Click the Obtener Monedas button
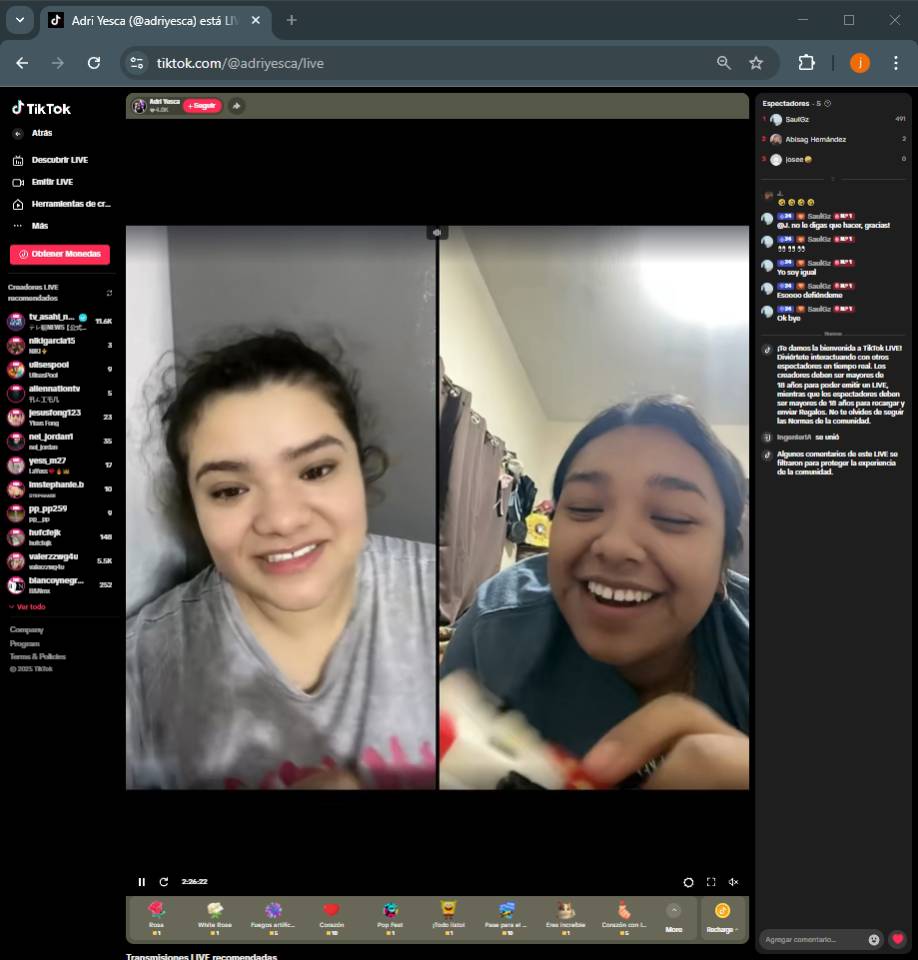This screenshot has width=918, height=960. (60, 254)
